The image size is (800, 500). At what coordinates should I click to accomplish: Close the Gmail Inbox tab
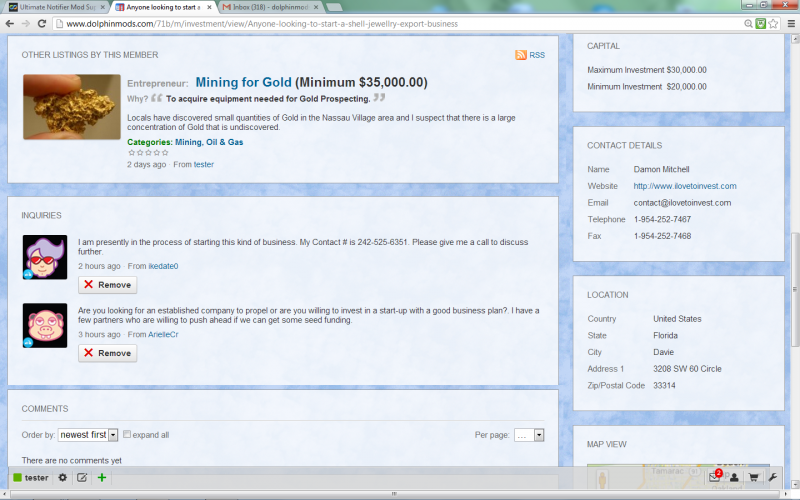coord(316,7)
